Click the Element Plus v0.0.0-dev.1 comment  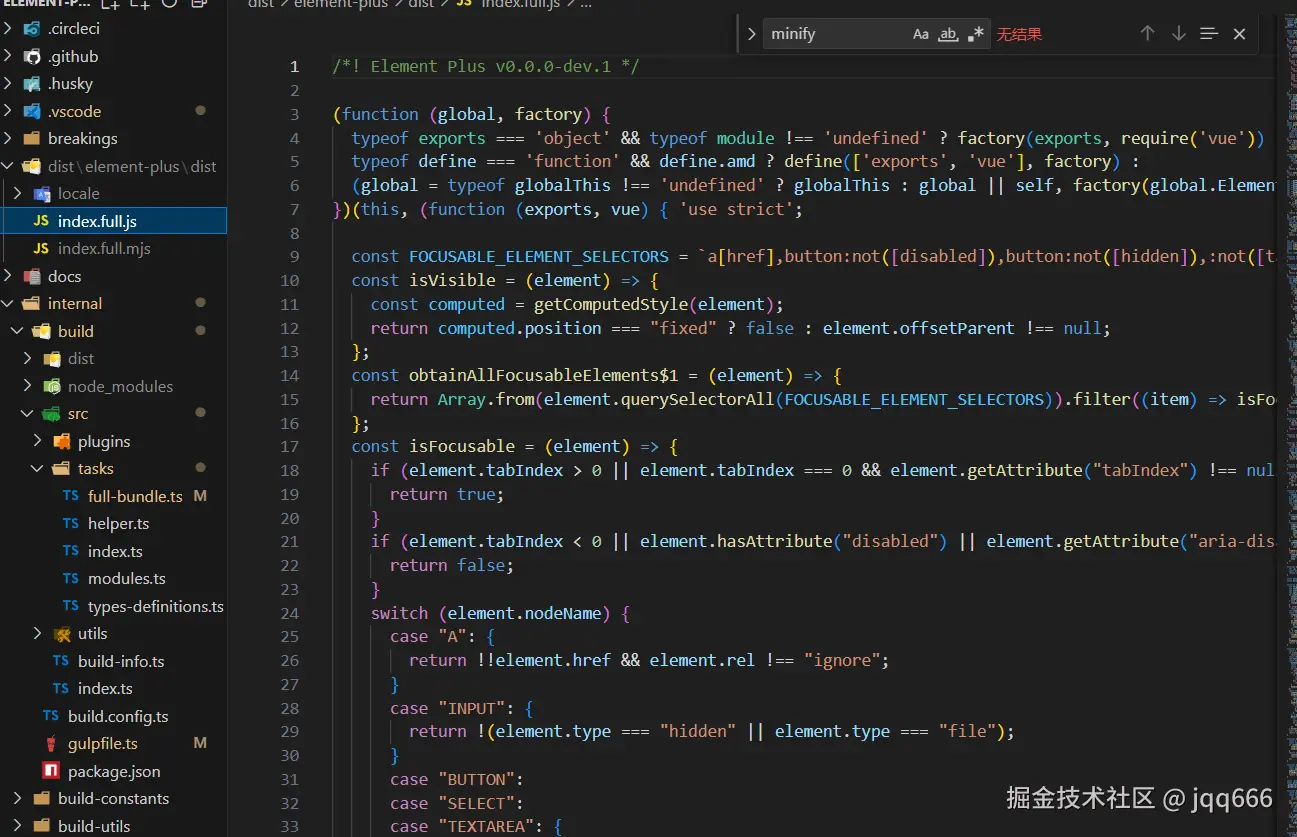coord(485,67)
